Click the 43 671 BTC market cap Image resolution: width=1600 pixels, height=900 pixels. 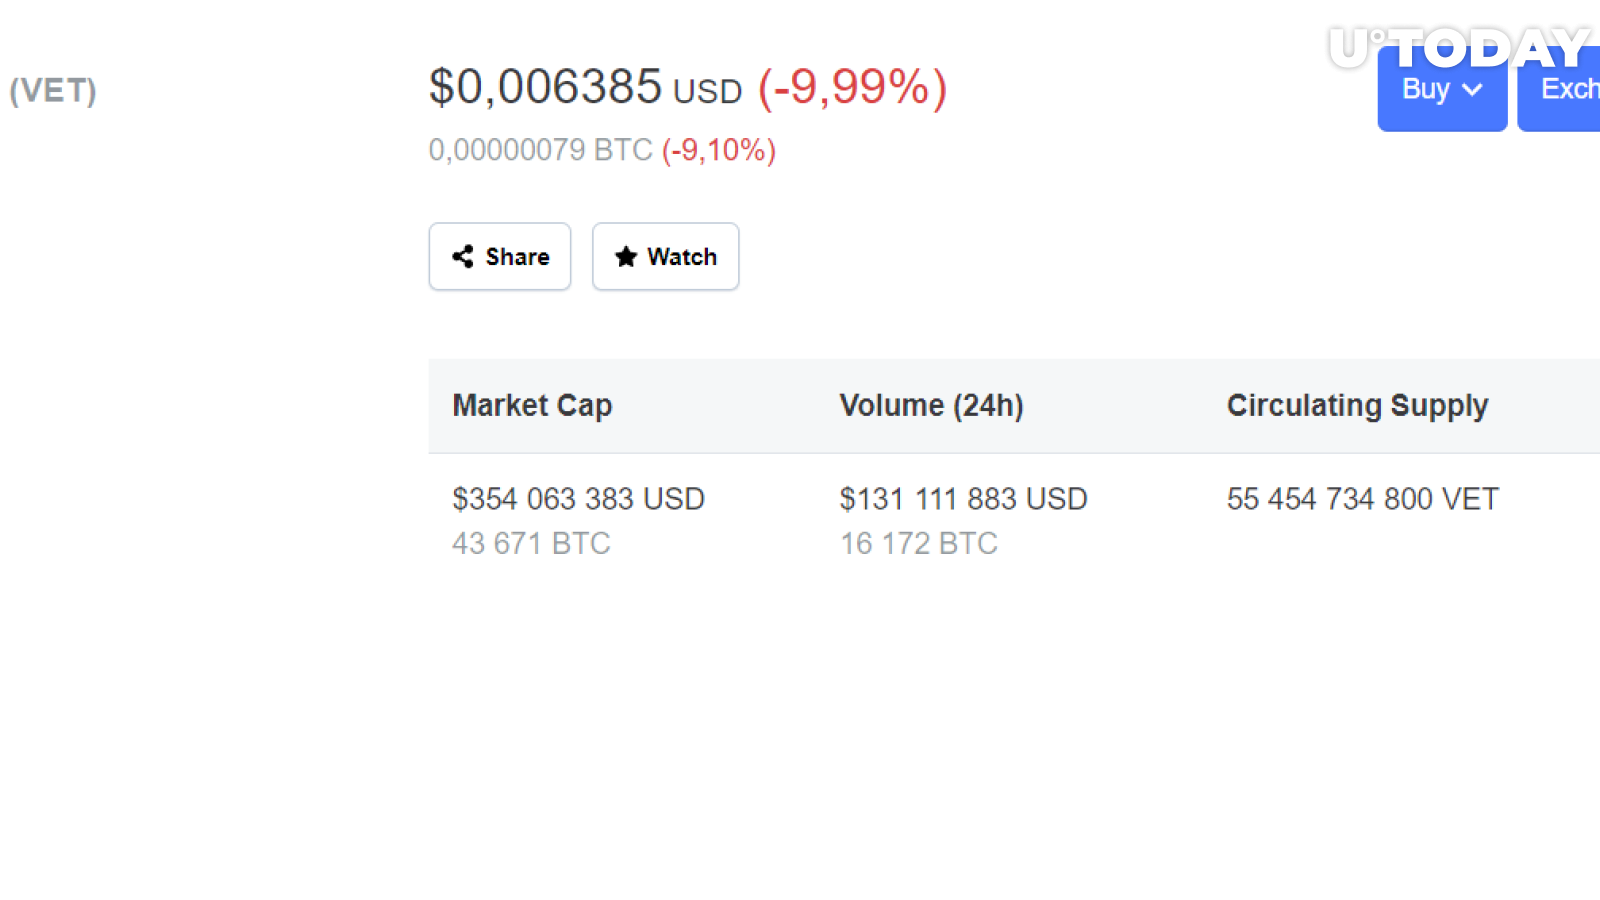pos(531,543)
